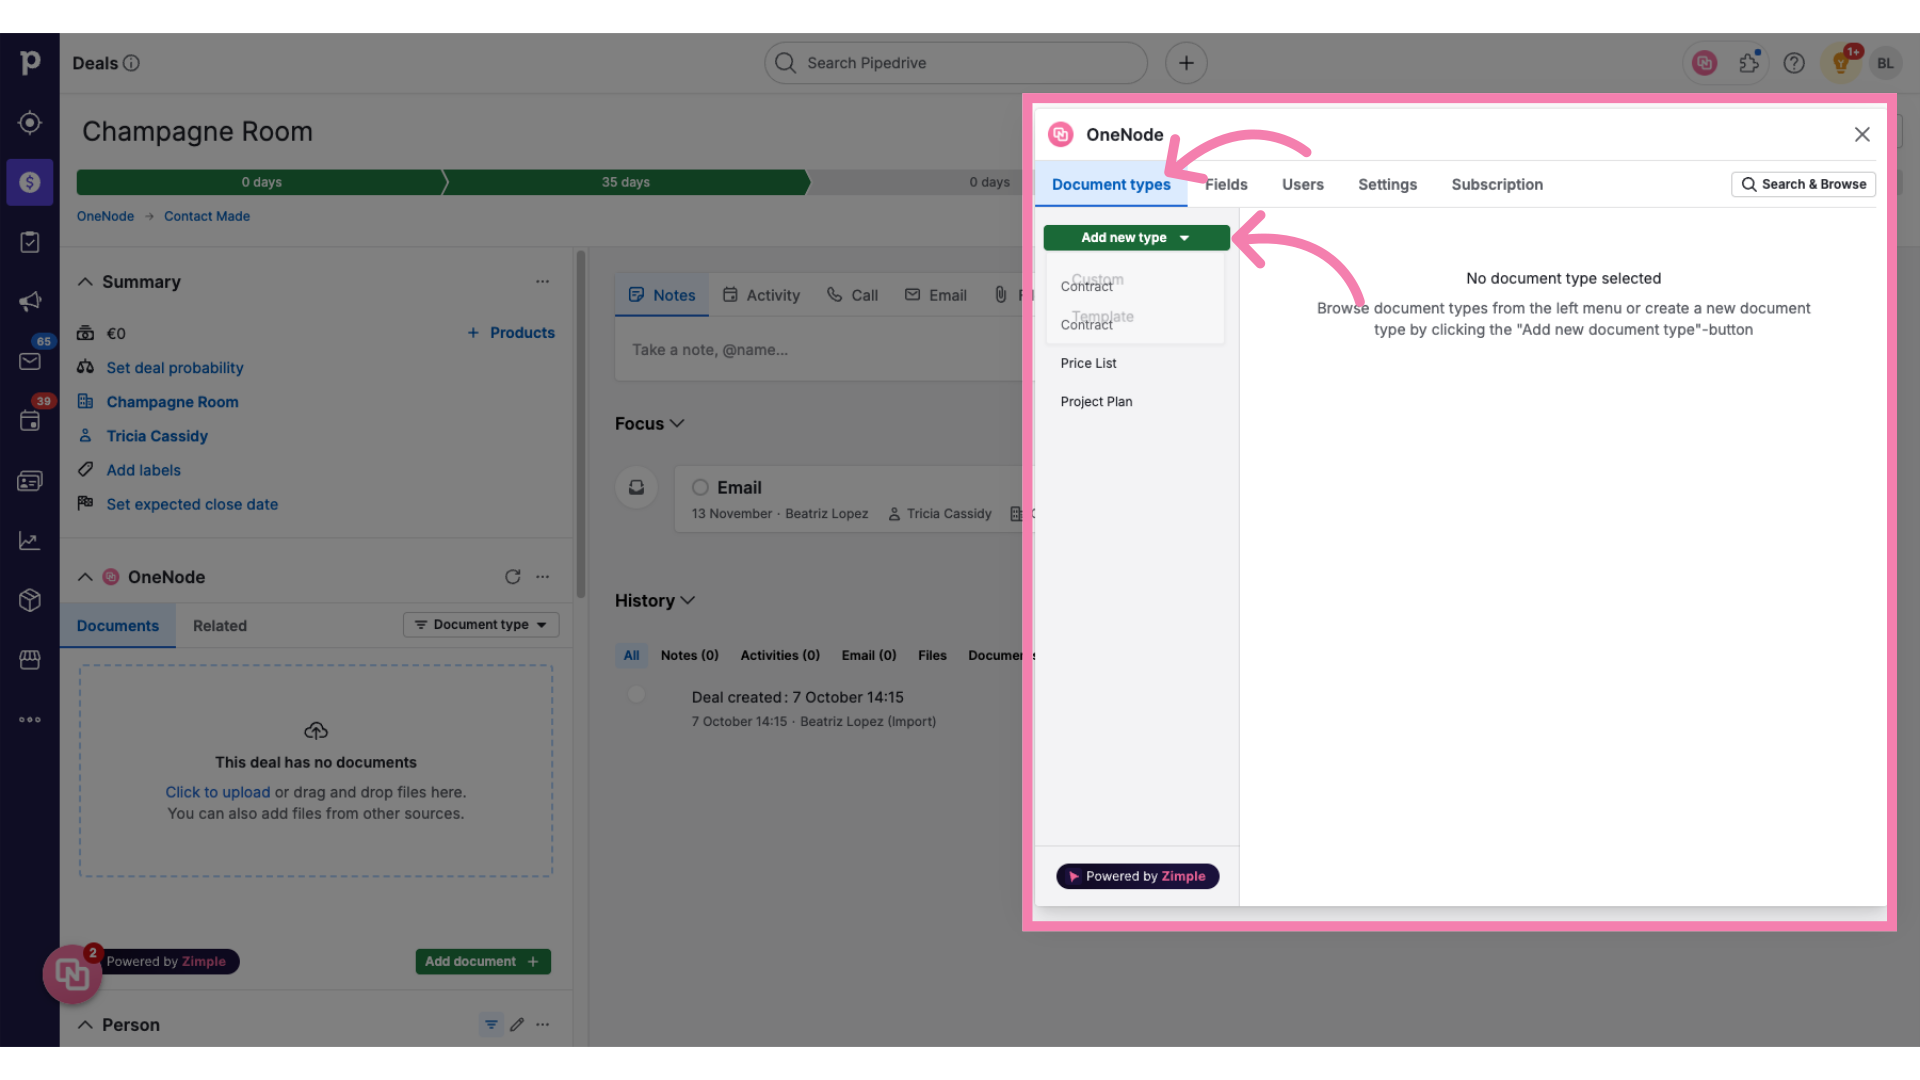Click the Products link
This screenshot has width=1920, height=1080.
click(x=511, y=333)
